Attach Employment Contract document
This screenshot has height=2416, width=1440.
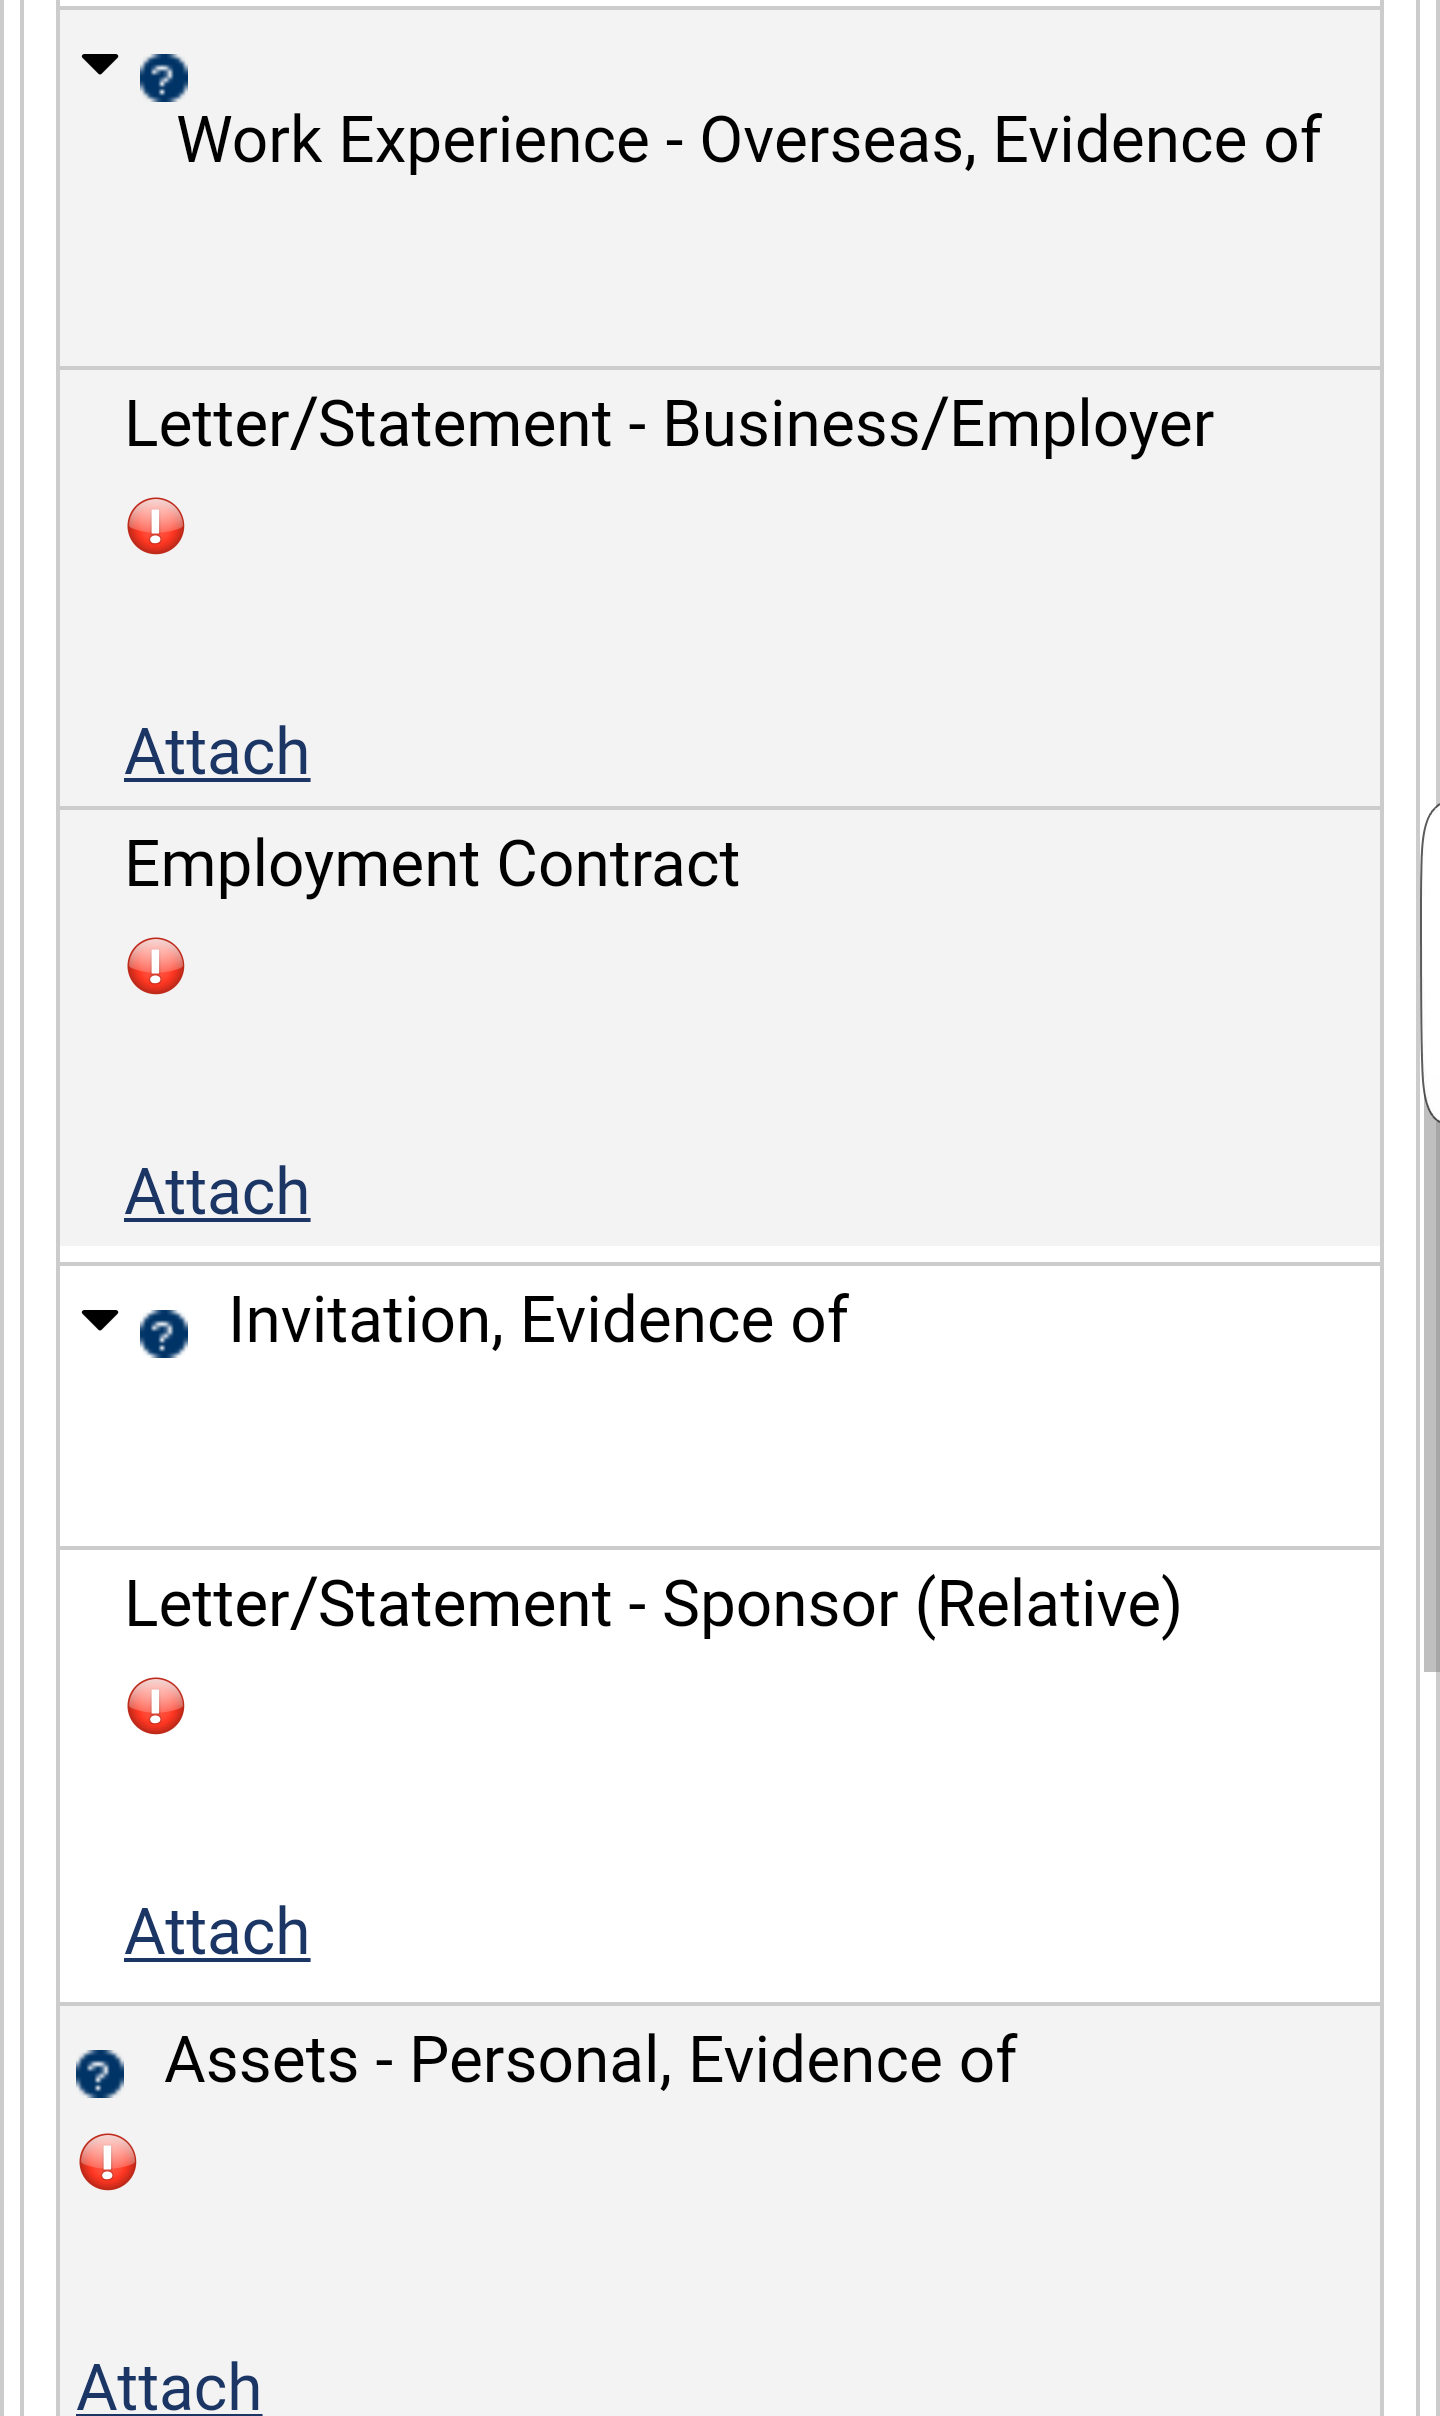217,1192
